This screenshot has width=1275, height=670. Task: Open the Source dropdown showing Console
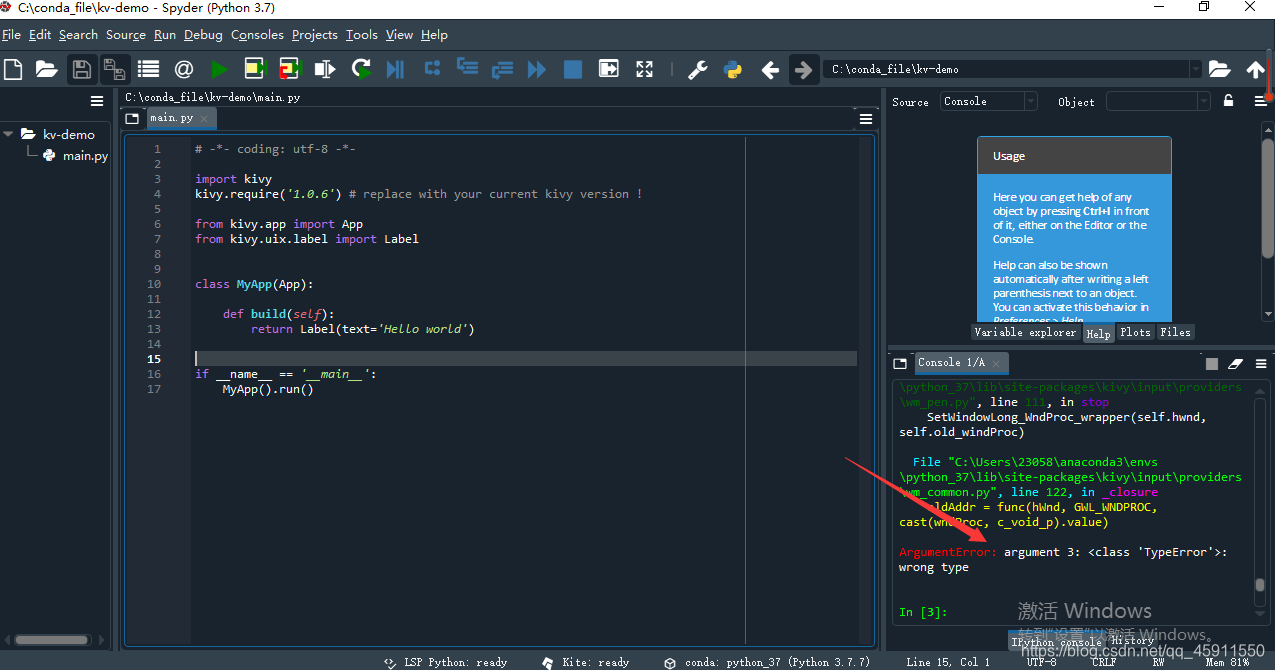pyautogui.click(x=988, y=101)
